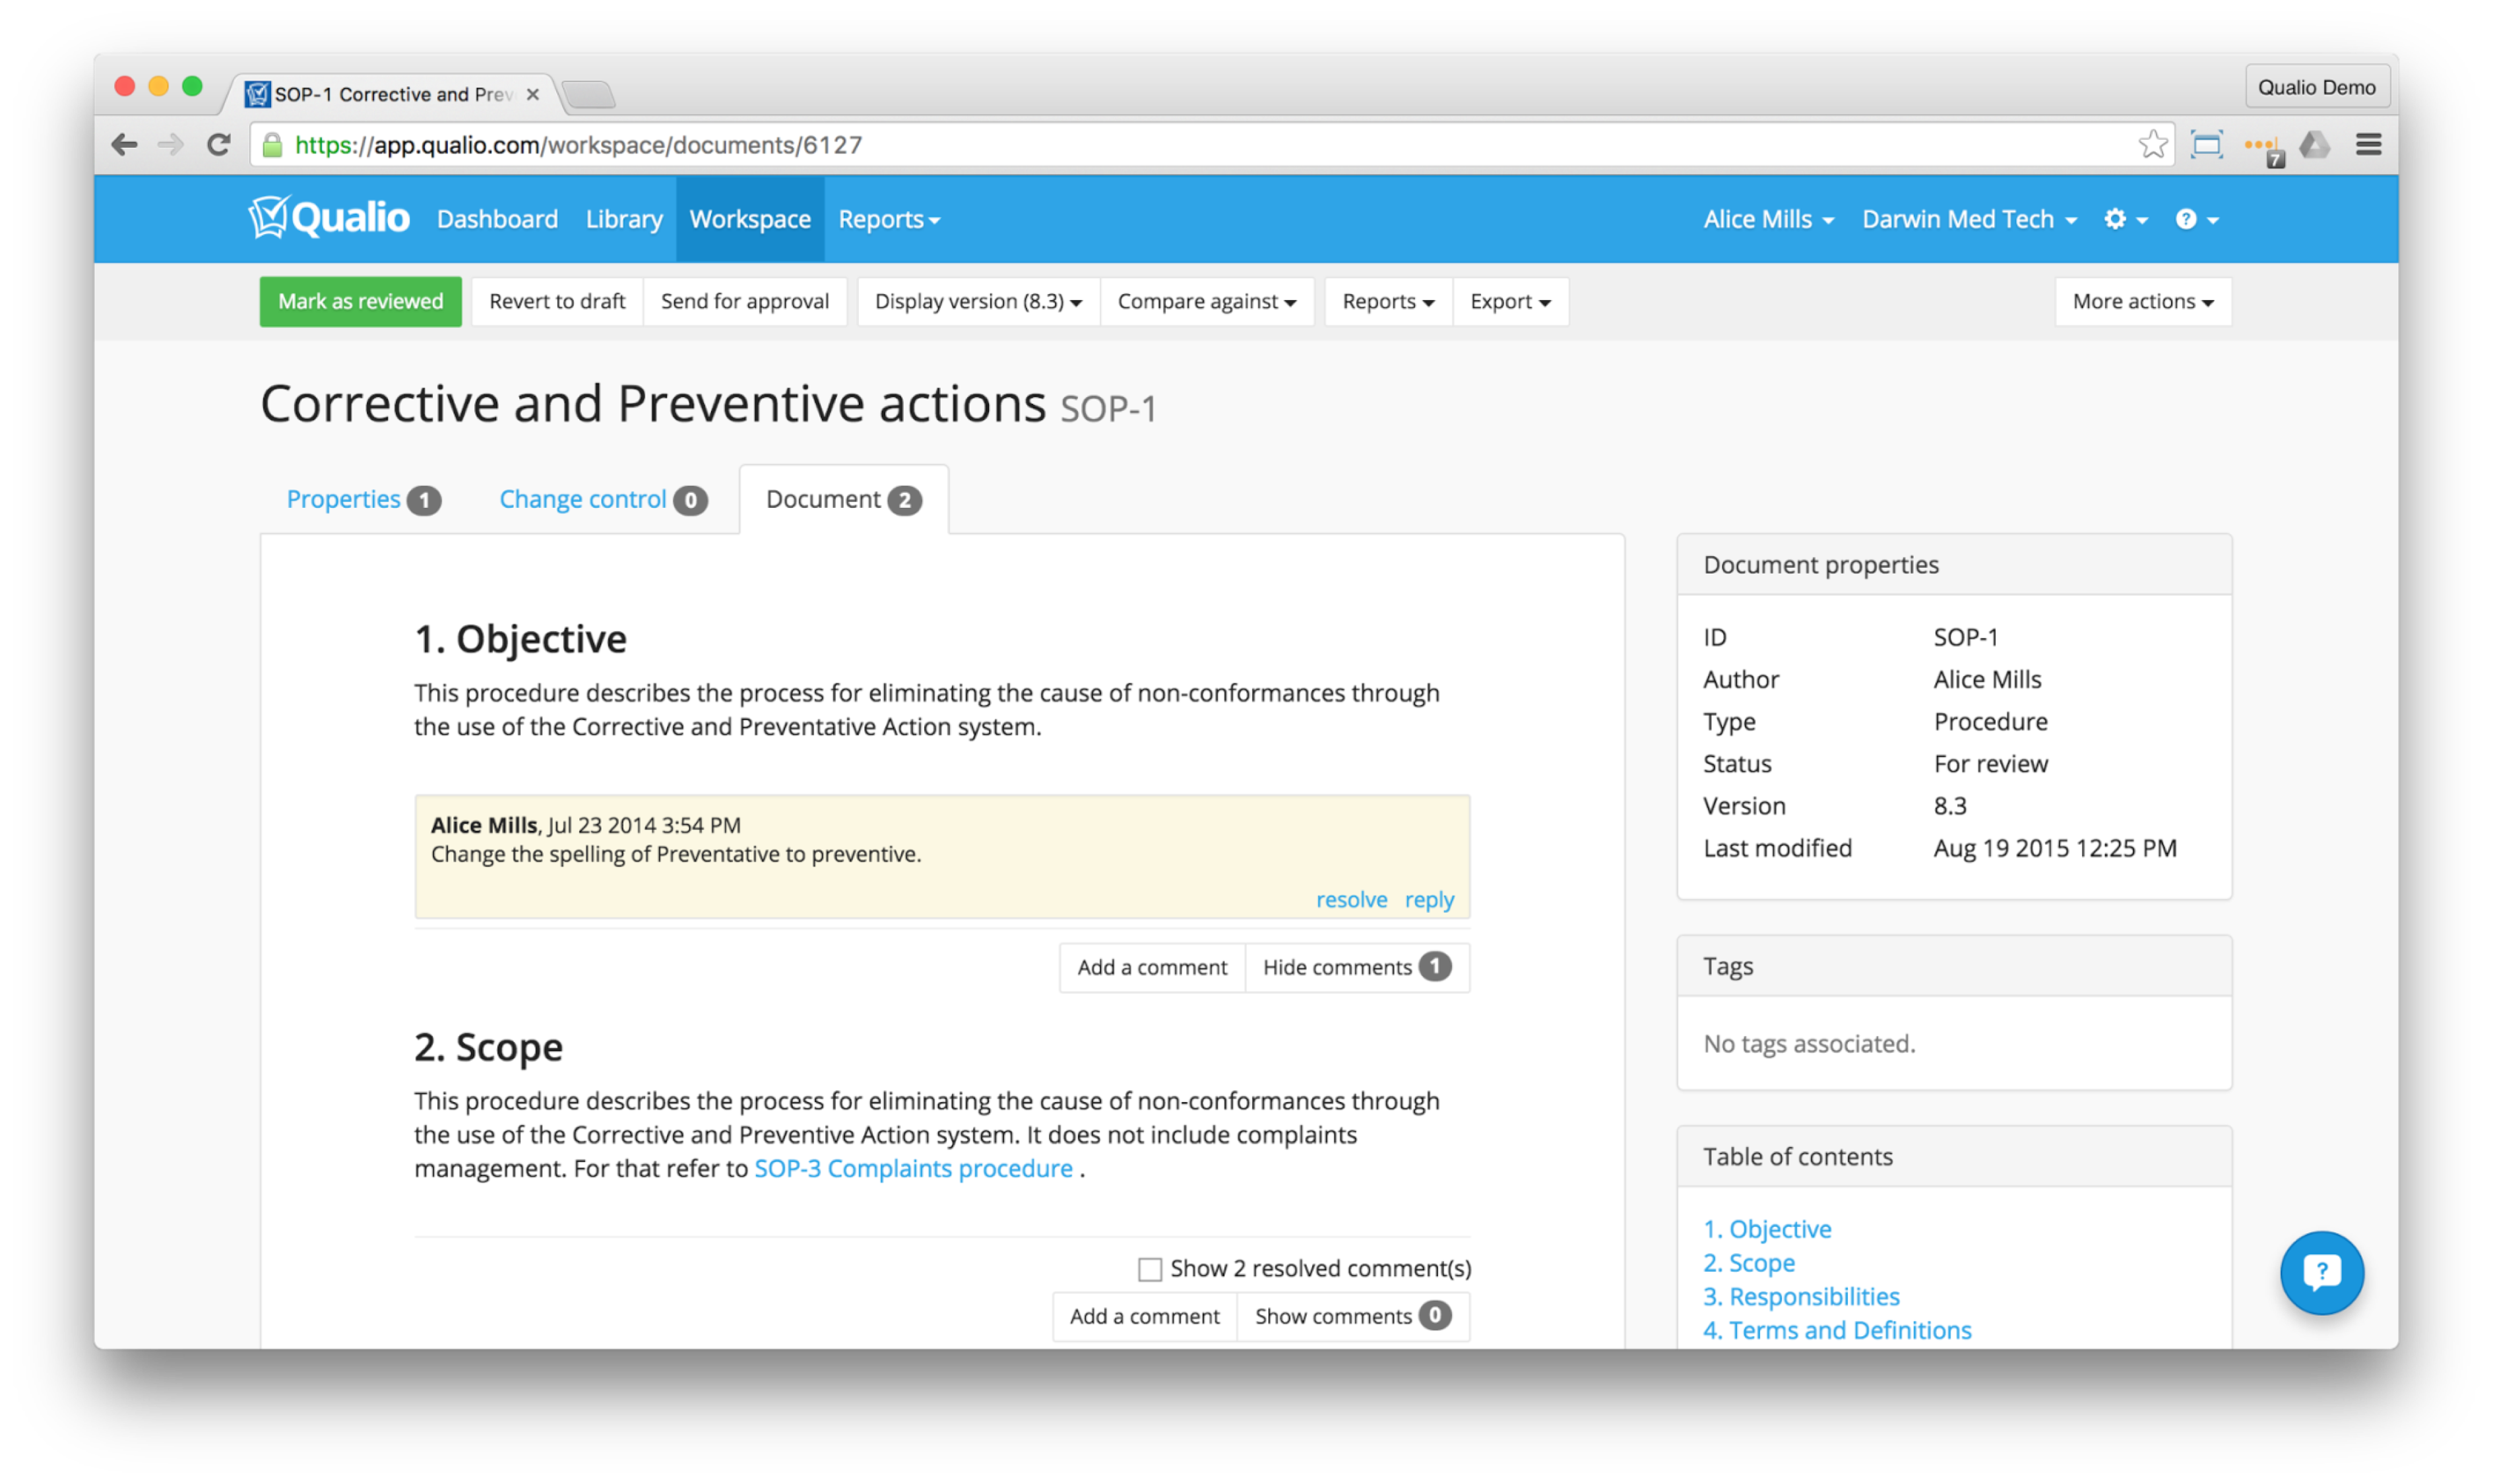Reload the page in browser
Screen dimensions: 2493x1484
click(x=219, y=145)
